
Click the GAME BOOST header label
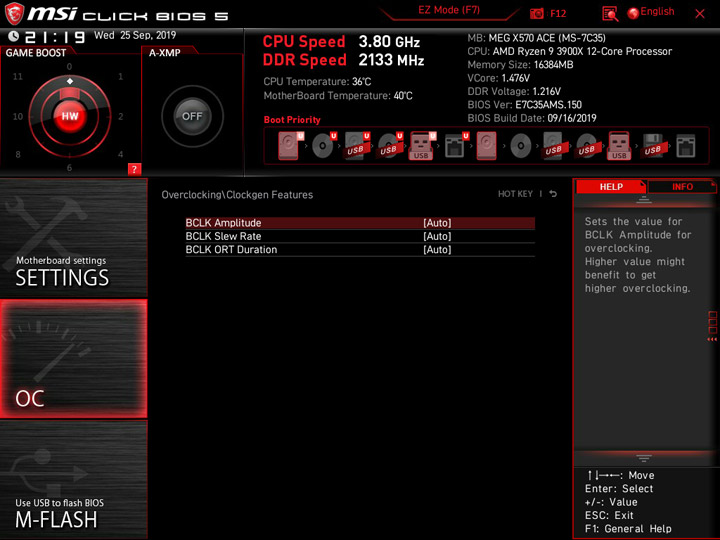[x=36, y=53]
